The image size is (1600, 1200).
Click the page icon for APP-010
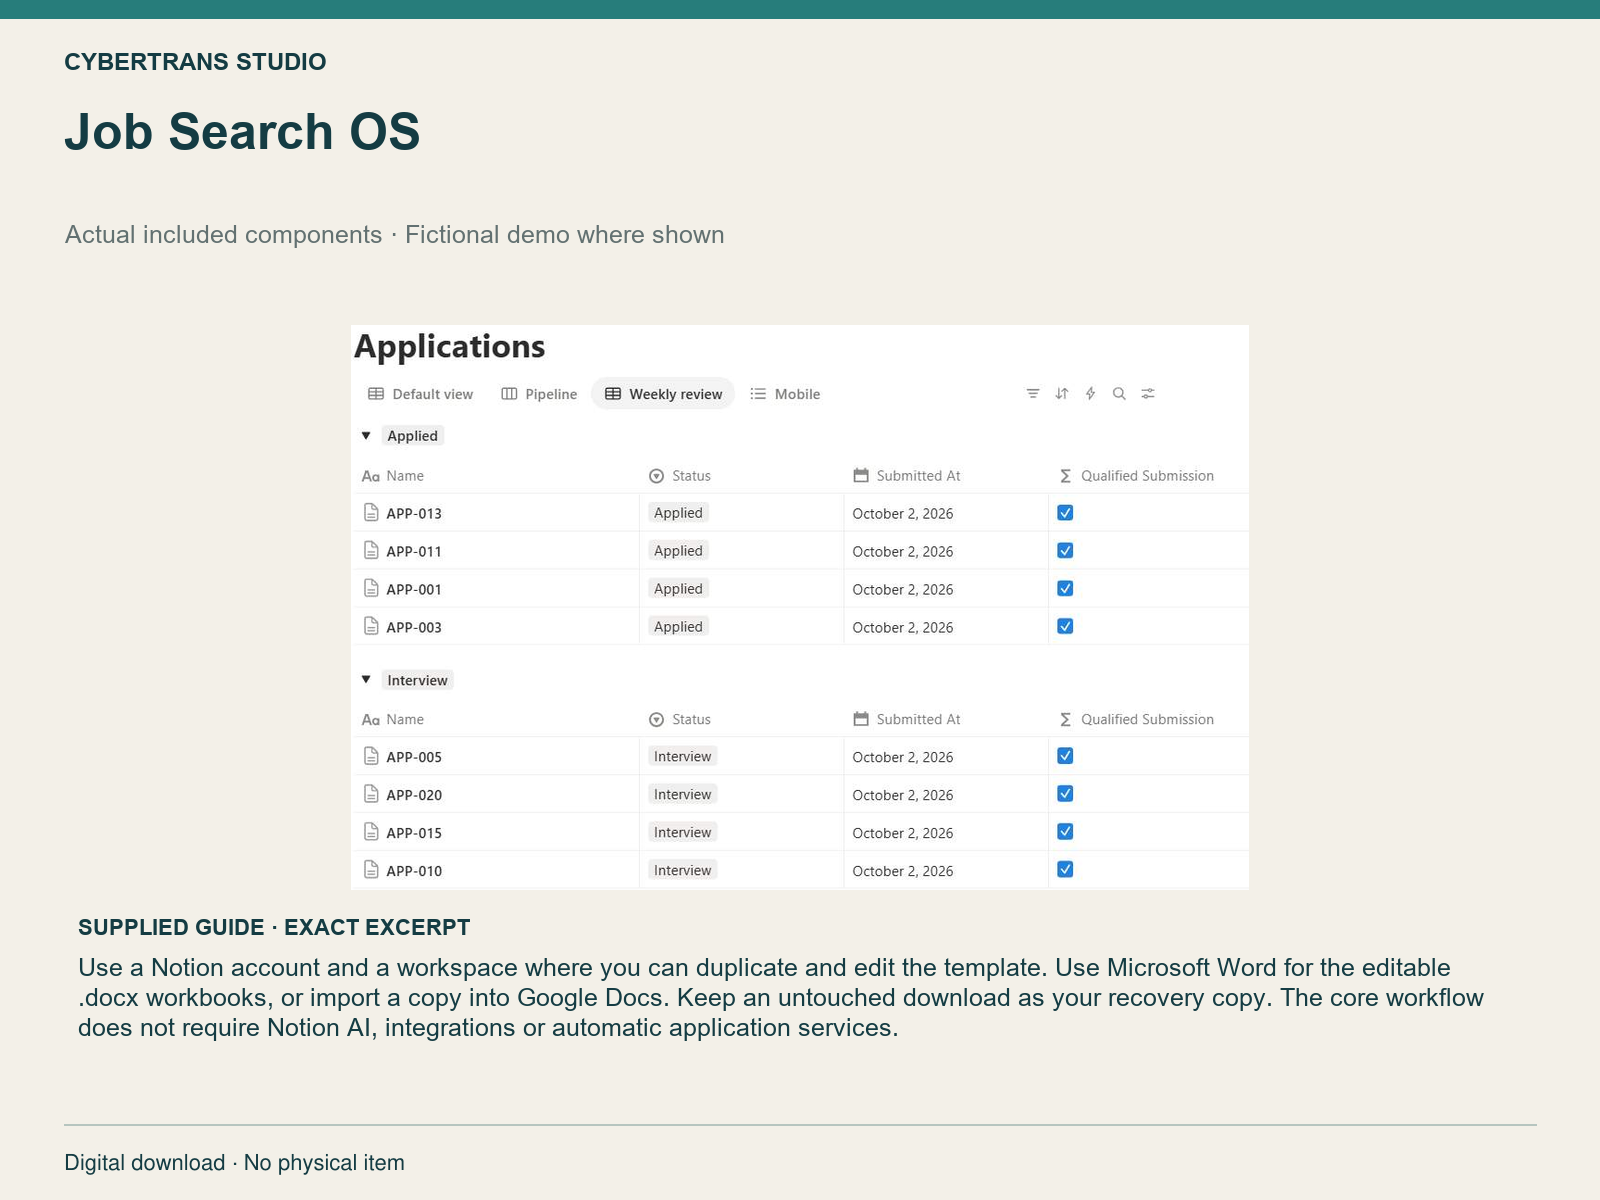click(x=371, y=870)
